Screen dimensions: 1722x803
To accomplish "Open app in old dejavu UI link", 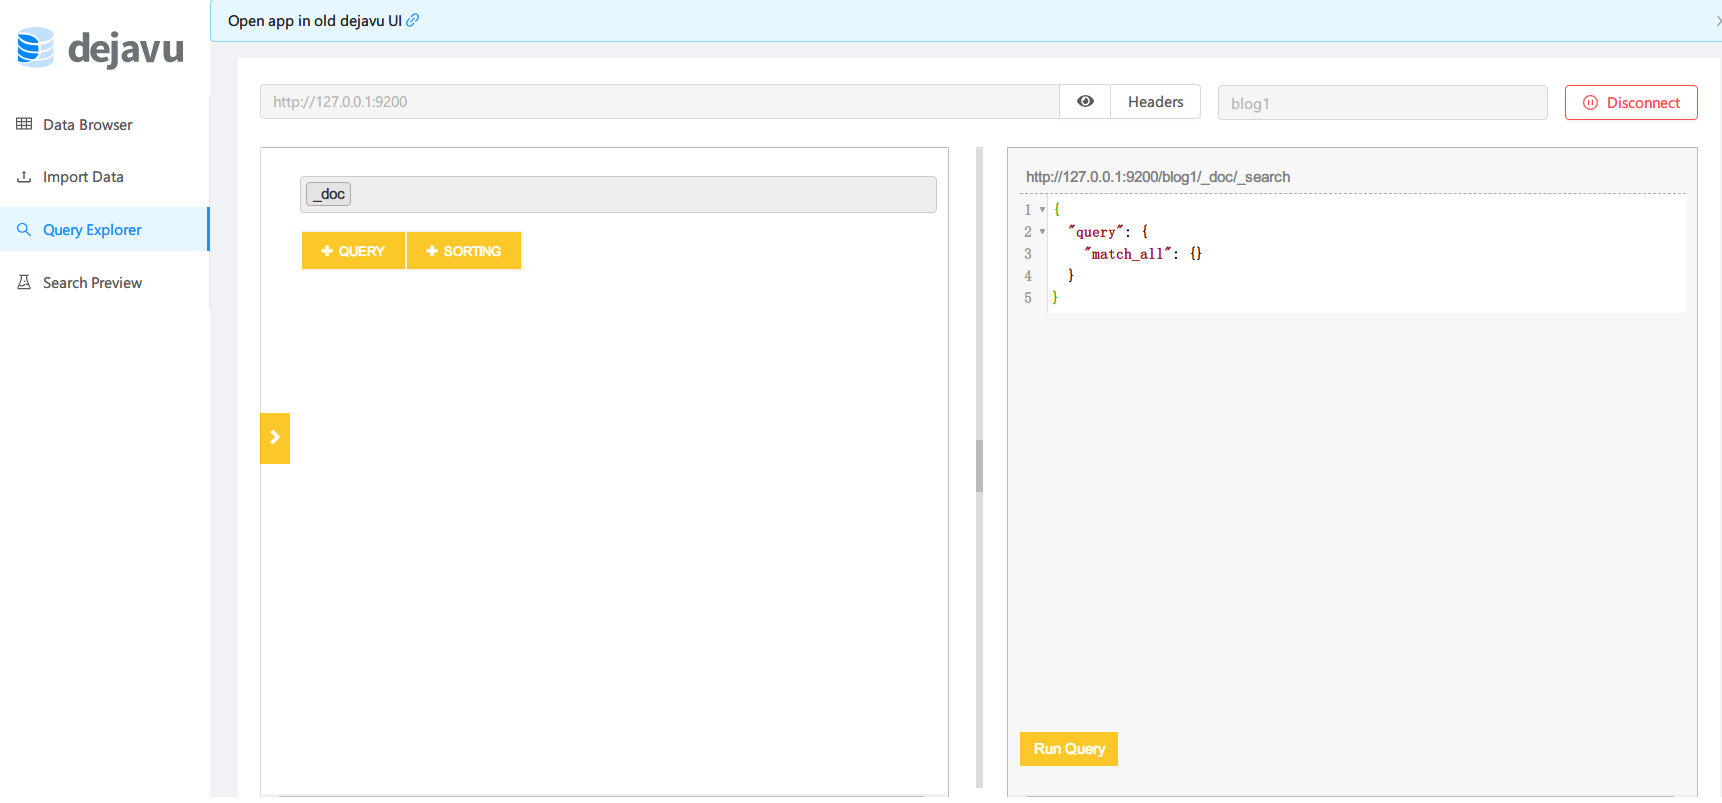I will coord(315,21).
